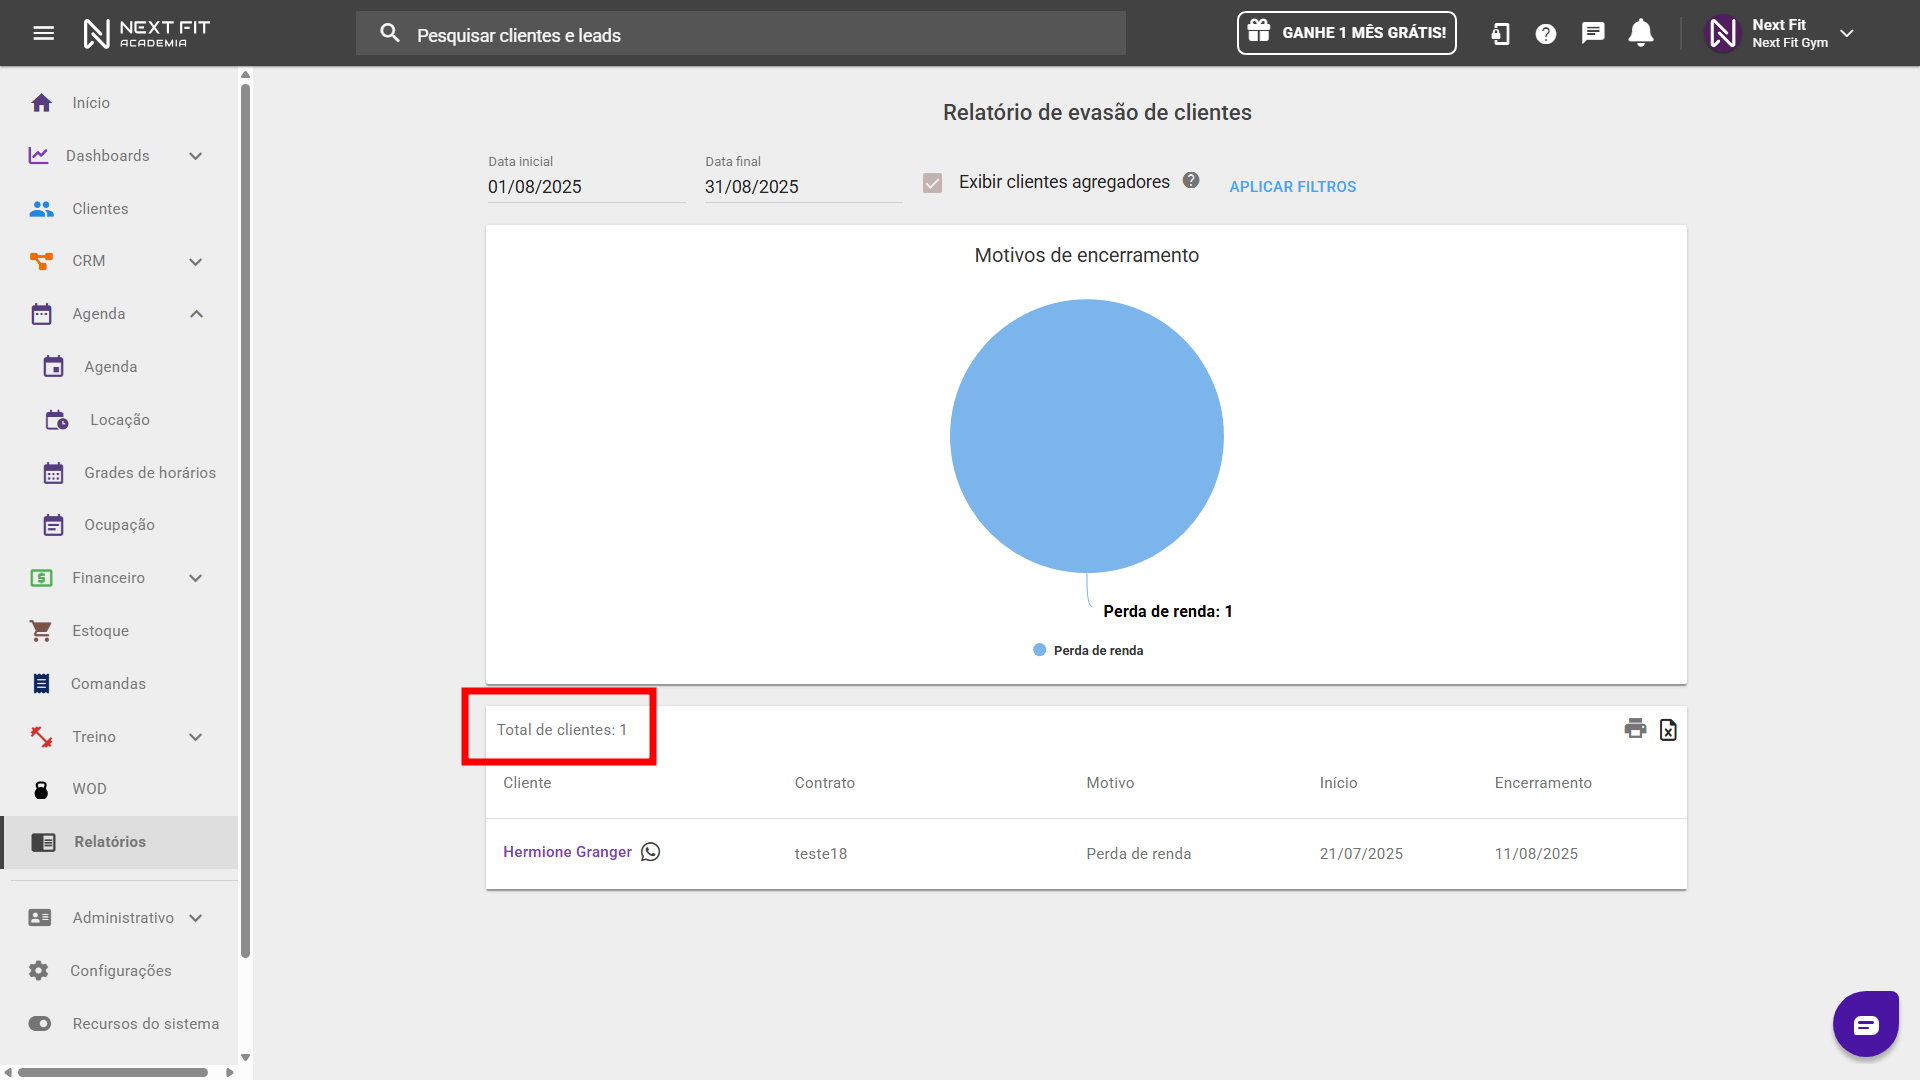Click APLICAR FILTROS button
Screen dimensions: 1920x1080
click(x=1292, y=187)
